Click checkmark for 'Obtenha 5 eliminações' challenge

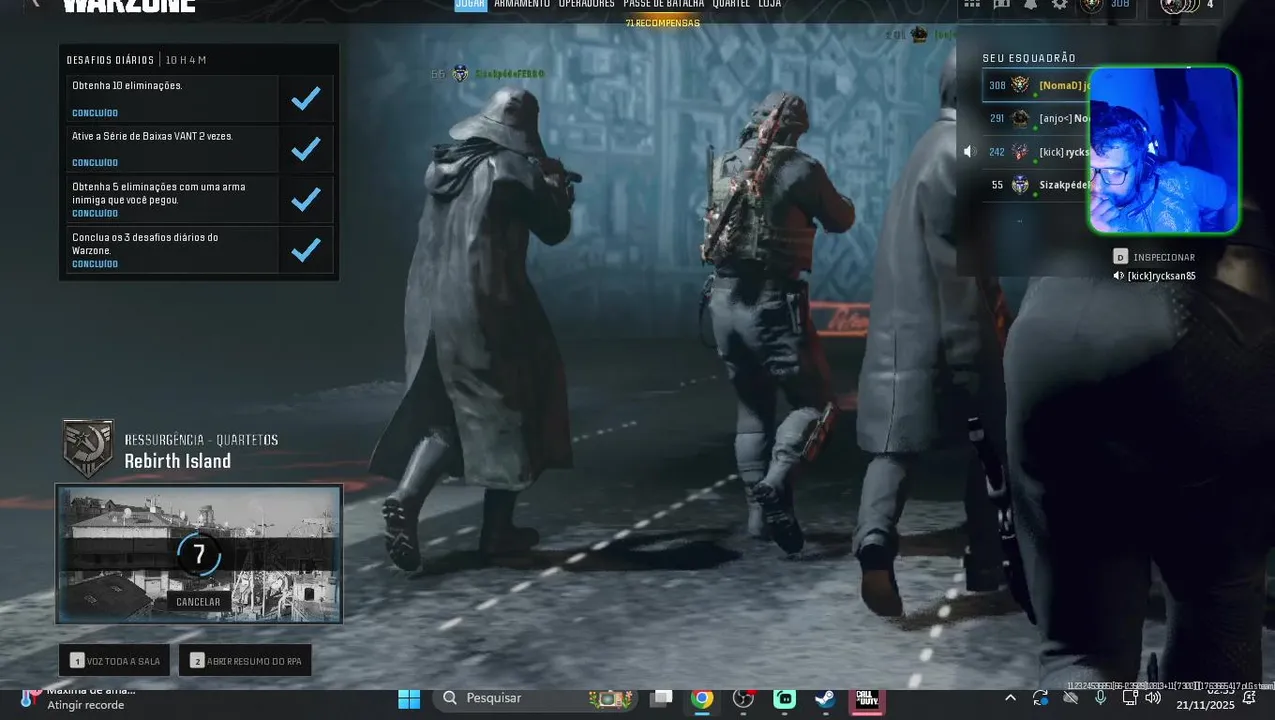306,200
